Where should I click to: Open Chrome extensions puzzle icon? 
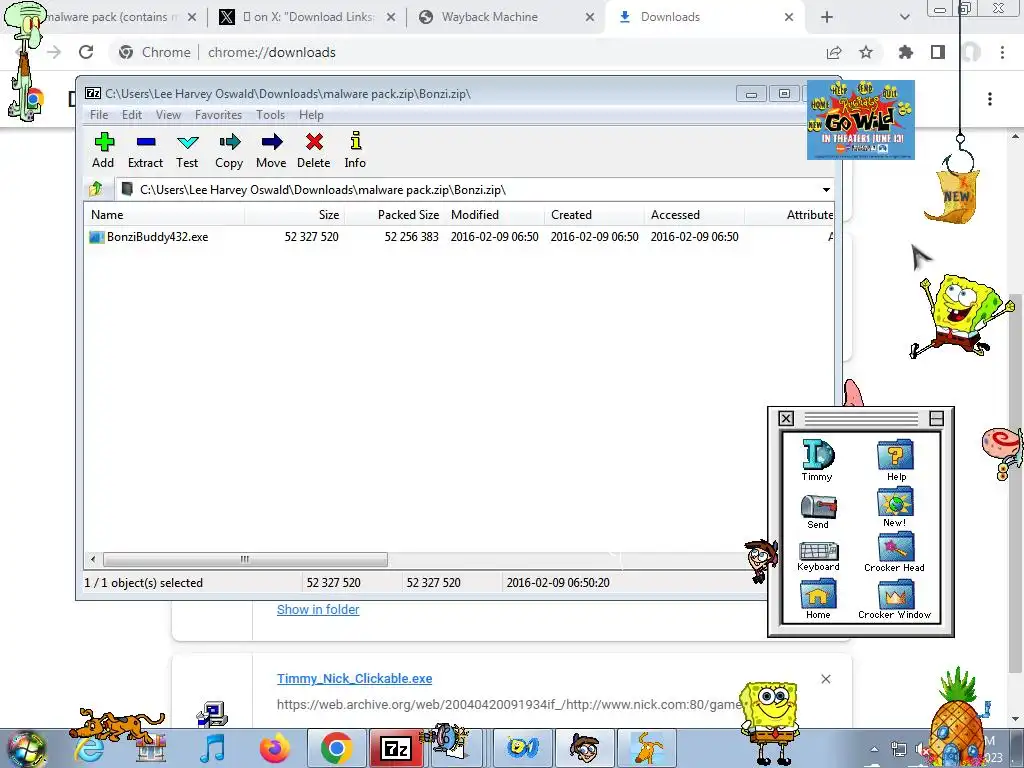905,52
